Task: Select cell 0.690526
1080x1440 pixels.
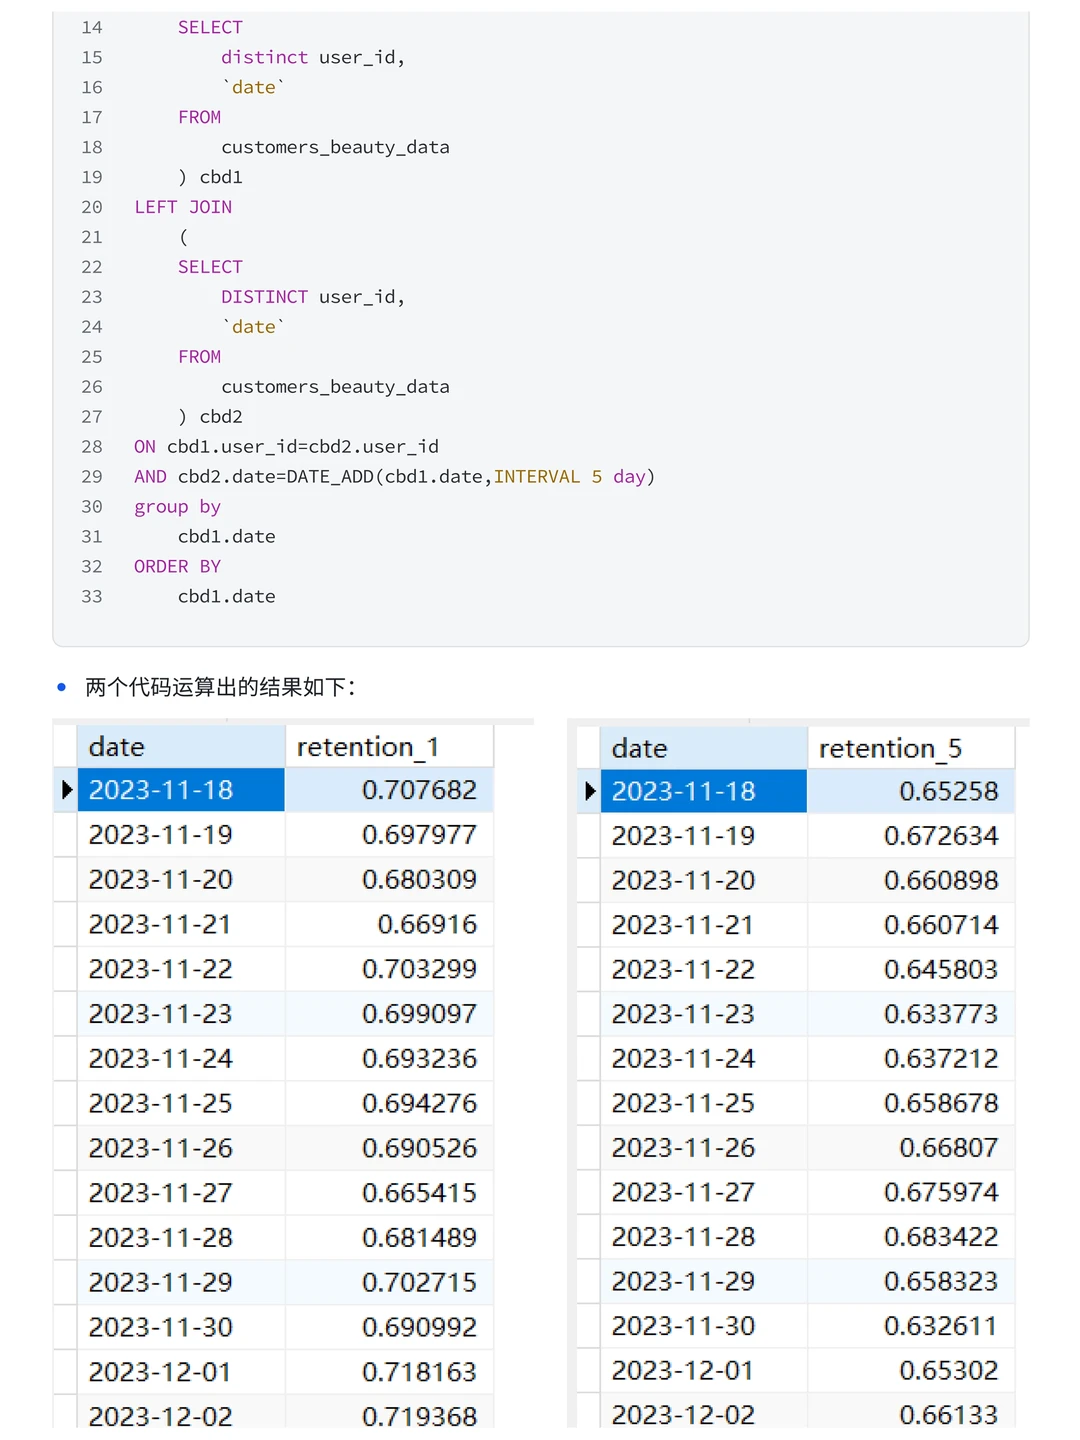Action: tap(389, 1147)
